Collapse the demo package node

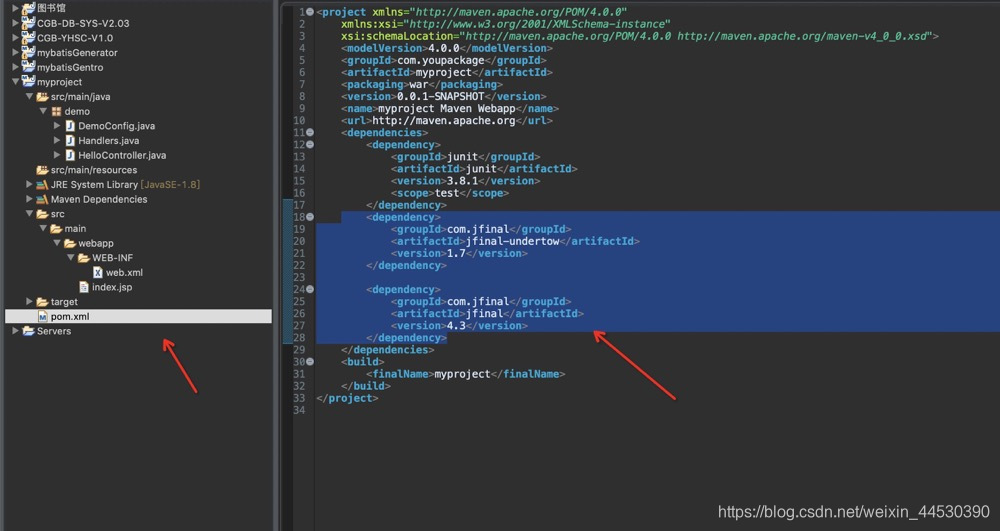point(43,111)
